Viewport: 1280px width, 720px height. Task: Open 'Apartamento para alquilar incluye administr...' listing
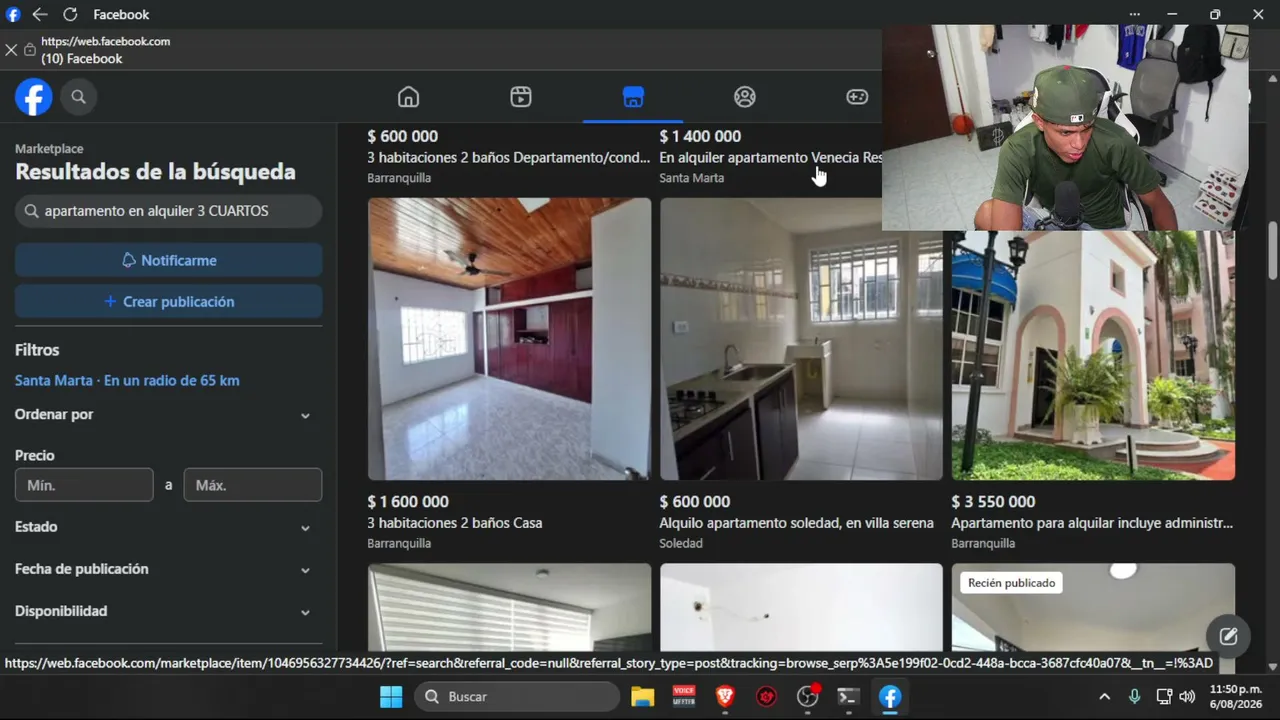coord(1092,523)
